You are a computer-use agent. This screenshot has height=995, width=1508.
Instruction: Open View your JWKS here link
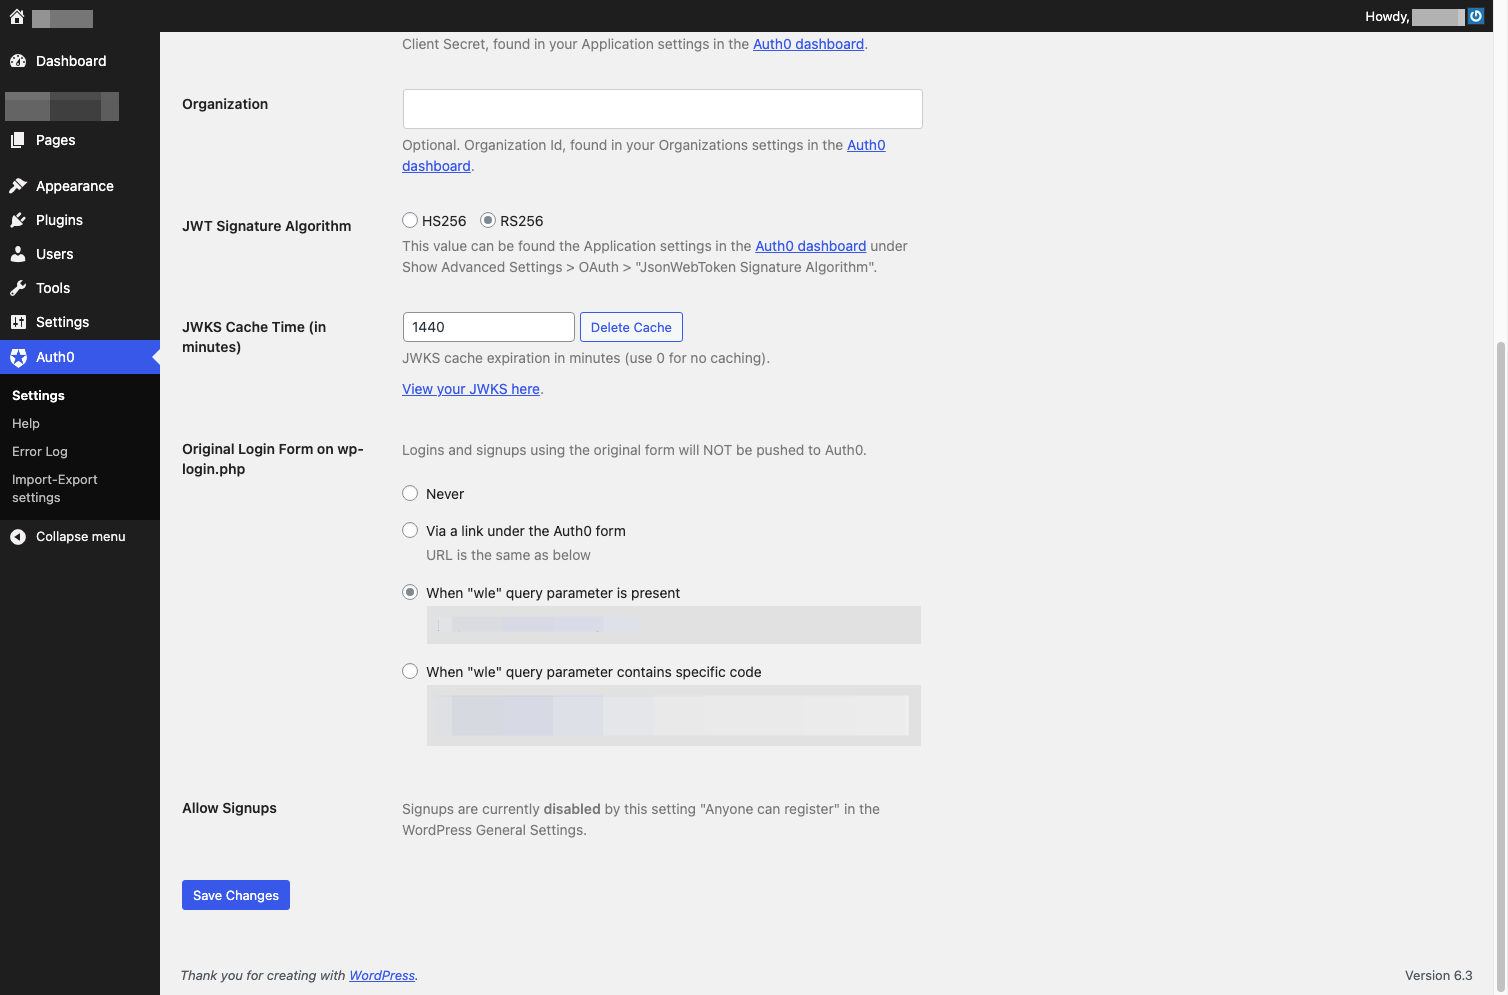(x=471, y=389)
